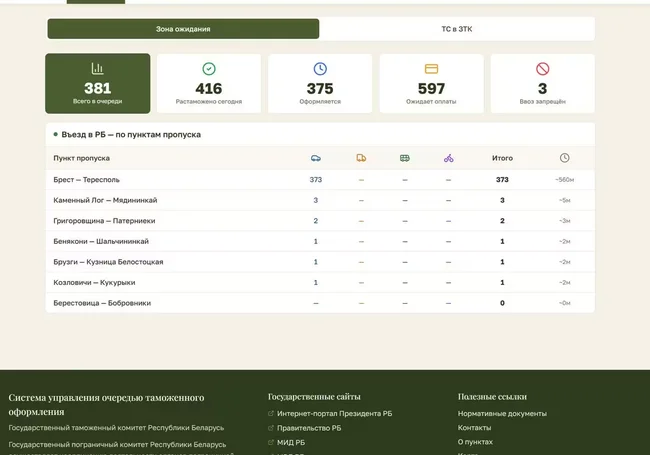Click the blue clock icon above 375
Screen dimensions: 650x455
point(320,69)
